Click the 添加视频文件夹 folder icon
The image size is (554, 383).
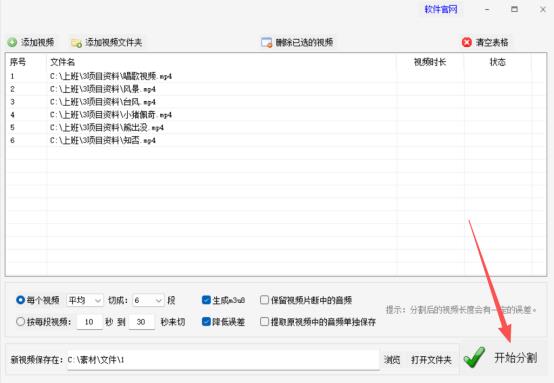(76, 43)
